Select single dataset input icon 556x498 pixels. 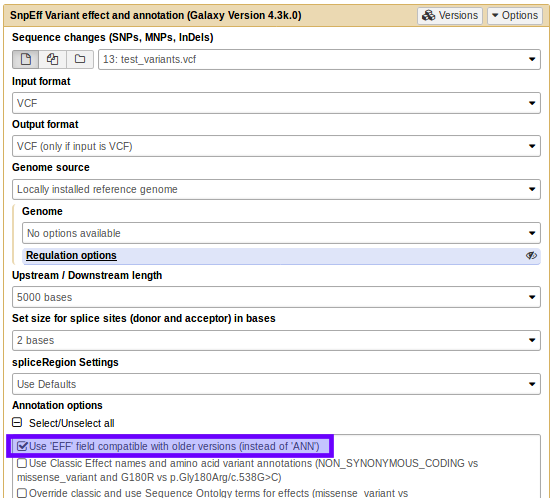(x=26, y=59)
